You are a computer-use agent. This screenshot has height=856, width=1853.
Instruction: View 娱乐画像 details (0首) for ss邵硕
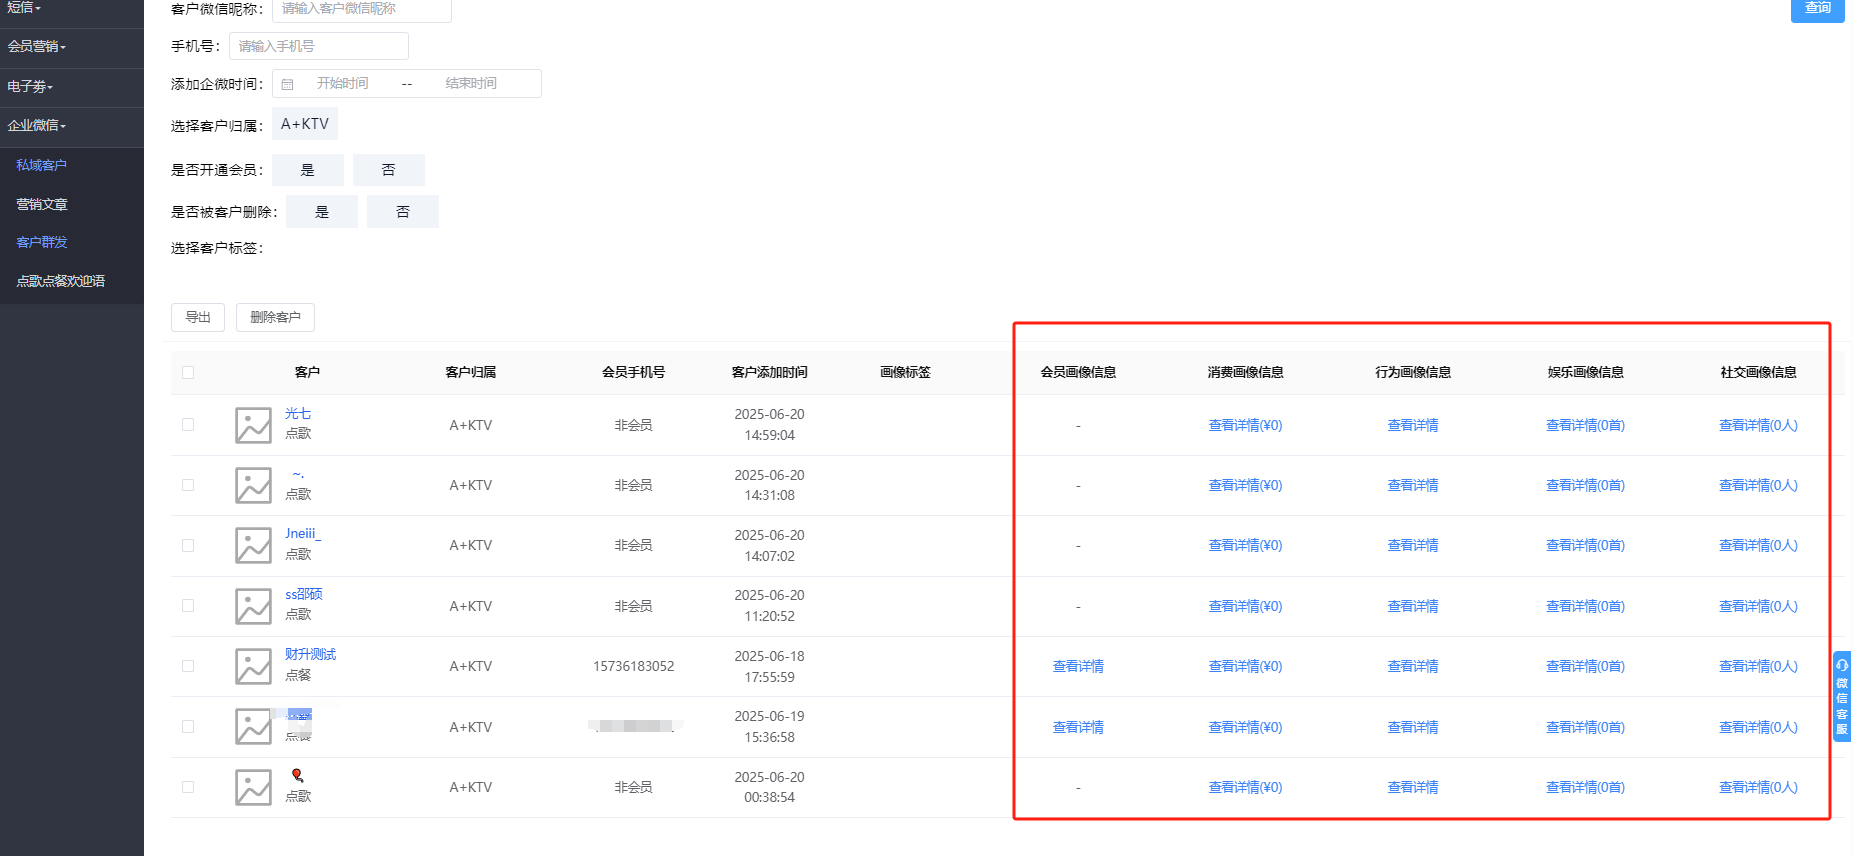coord(1585,606)
